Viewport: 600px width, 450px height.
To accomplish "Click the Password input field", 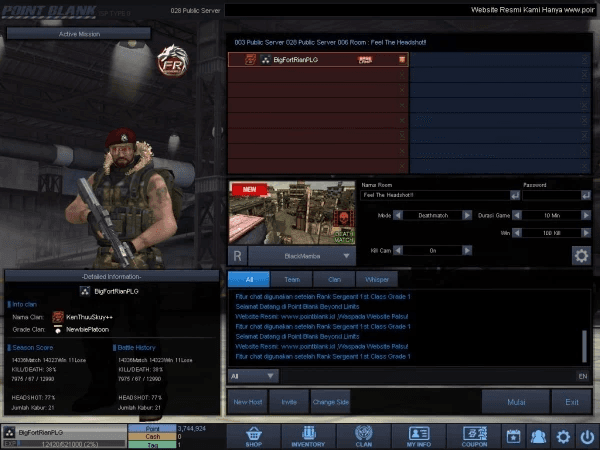I will pos(551,195).
